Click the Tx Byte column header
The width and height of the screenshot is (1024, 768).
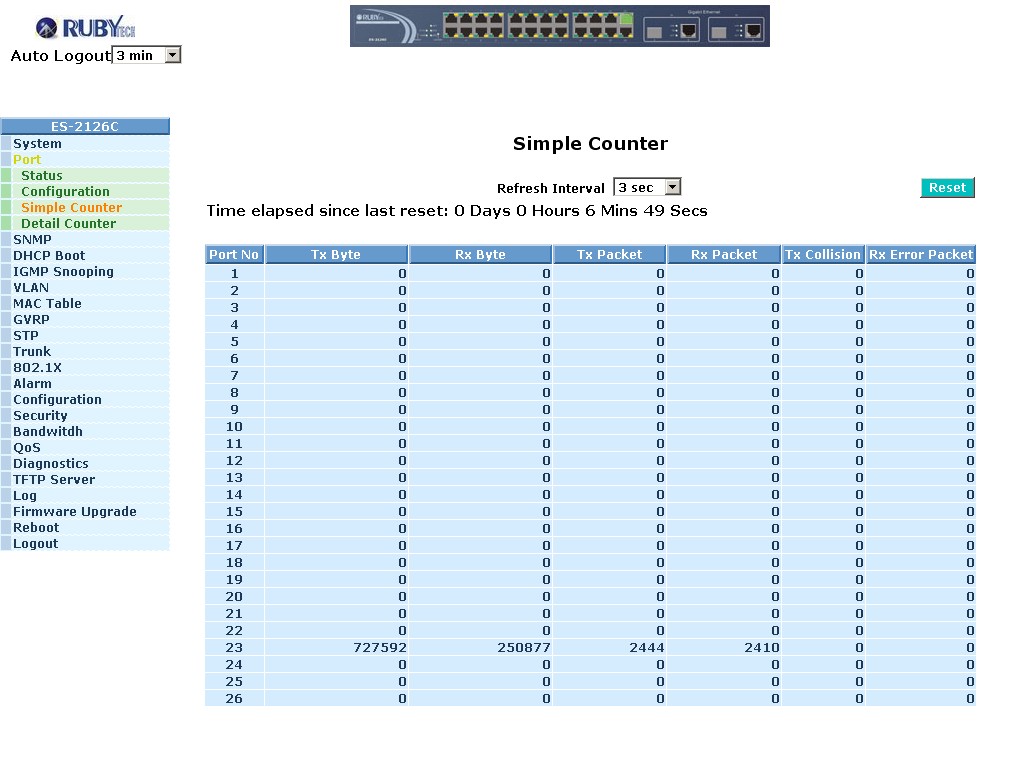tap(336, 255)
